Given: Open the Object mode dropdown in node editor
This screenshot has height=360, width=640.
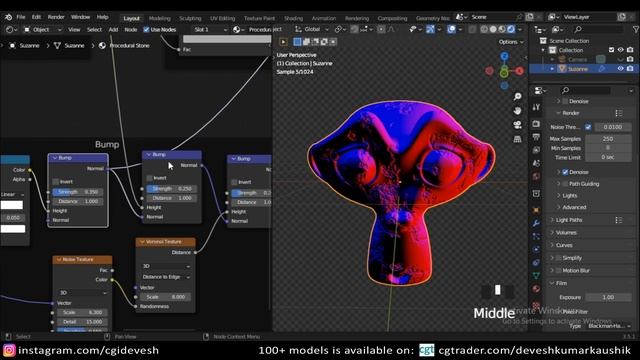Looking at the screenshot, I should (x=42, y=29).
